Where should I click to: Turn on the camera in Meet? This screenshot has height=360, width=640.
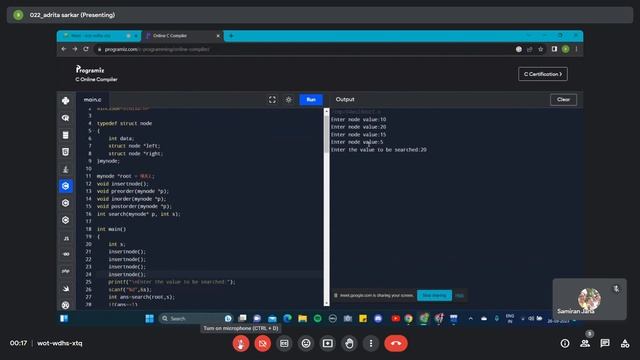tap(262, 343)
